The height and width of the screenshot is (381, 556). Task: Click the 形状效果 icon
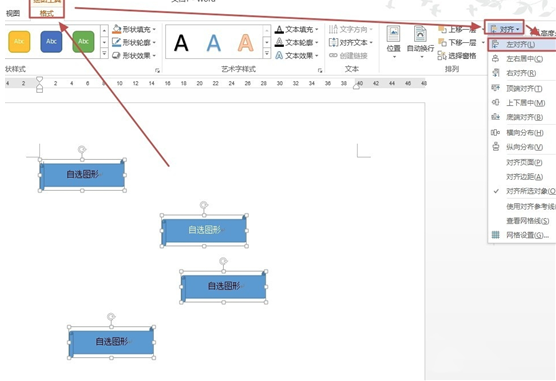[x=117, y=55]
